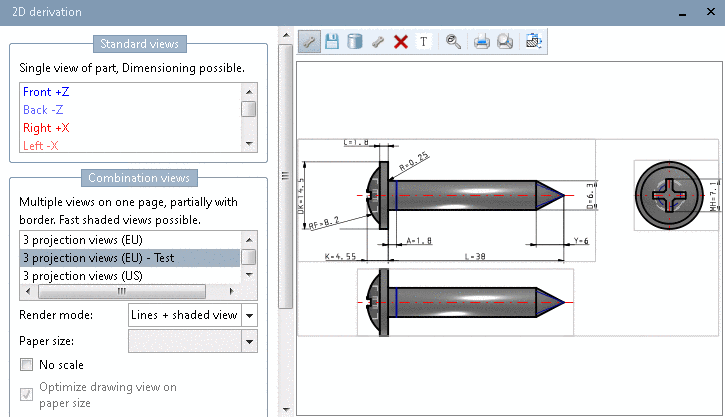Viewport: 725px width, 417px height.
Task: Click the database cylinder icon
Action: pyautogui.click(x=354, y=42)
